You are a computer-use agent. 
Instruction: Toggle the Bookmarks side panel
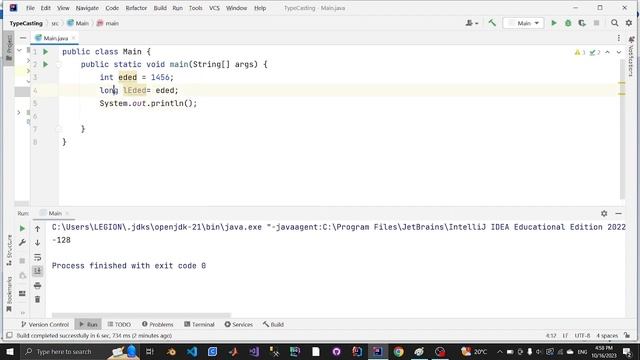(x=9, y=293)
